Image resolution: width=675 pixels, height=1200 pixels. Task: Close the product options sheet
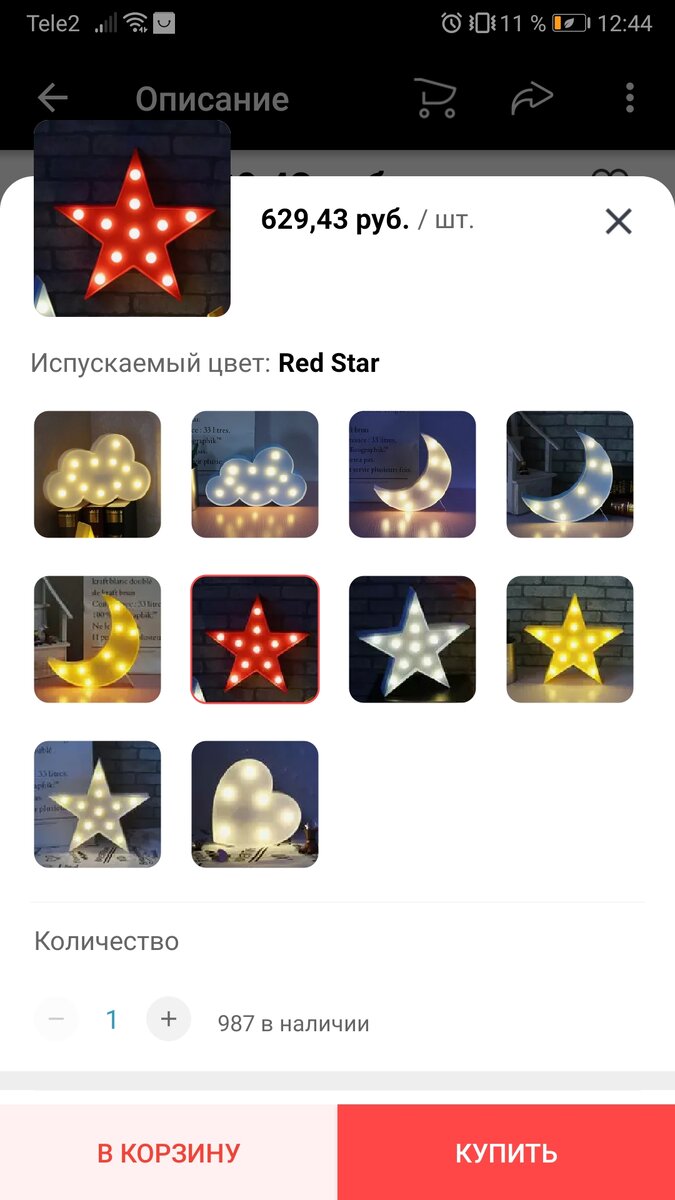click(619, 221)
